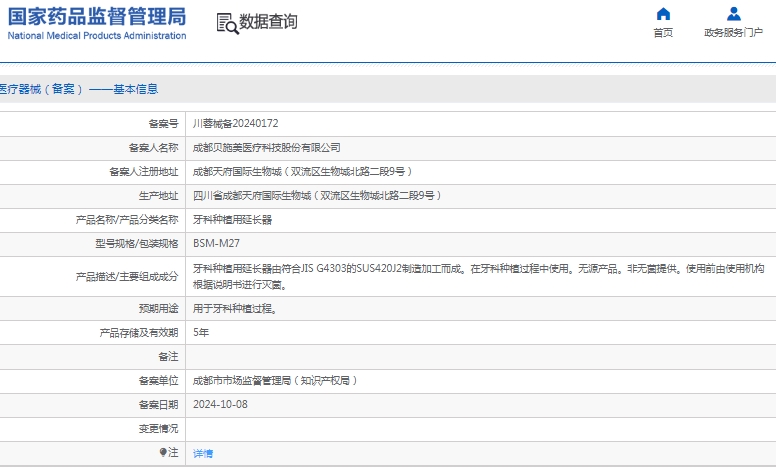The image size is (776, 468).
Task: Click the 数据查询 heading text
Action: coord(268,21)
